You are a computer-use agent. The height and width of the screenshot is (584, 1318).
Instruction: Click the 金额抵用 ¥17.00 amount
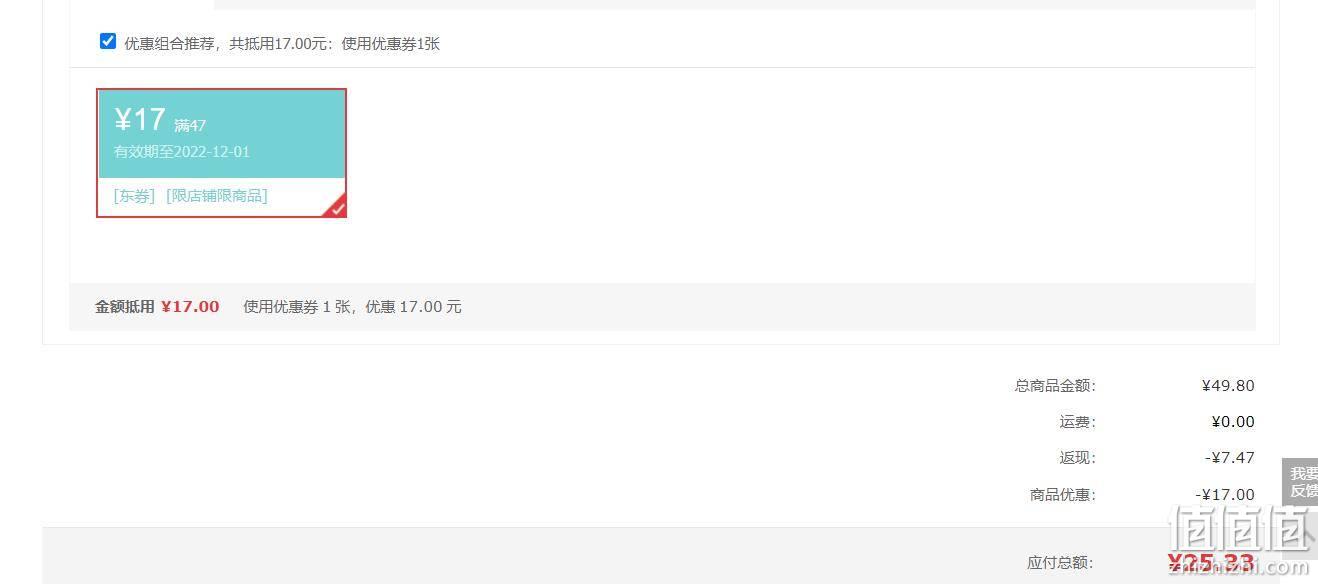point(190,307)
